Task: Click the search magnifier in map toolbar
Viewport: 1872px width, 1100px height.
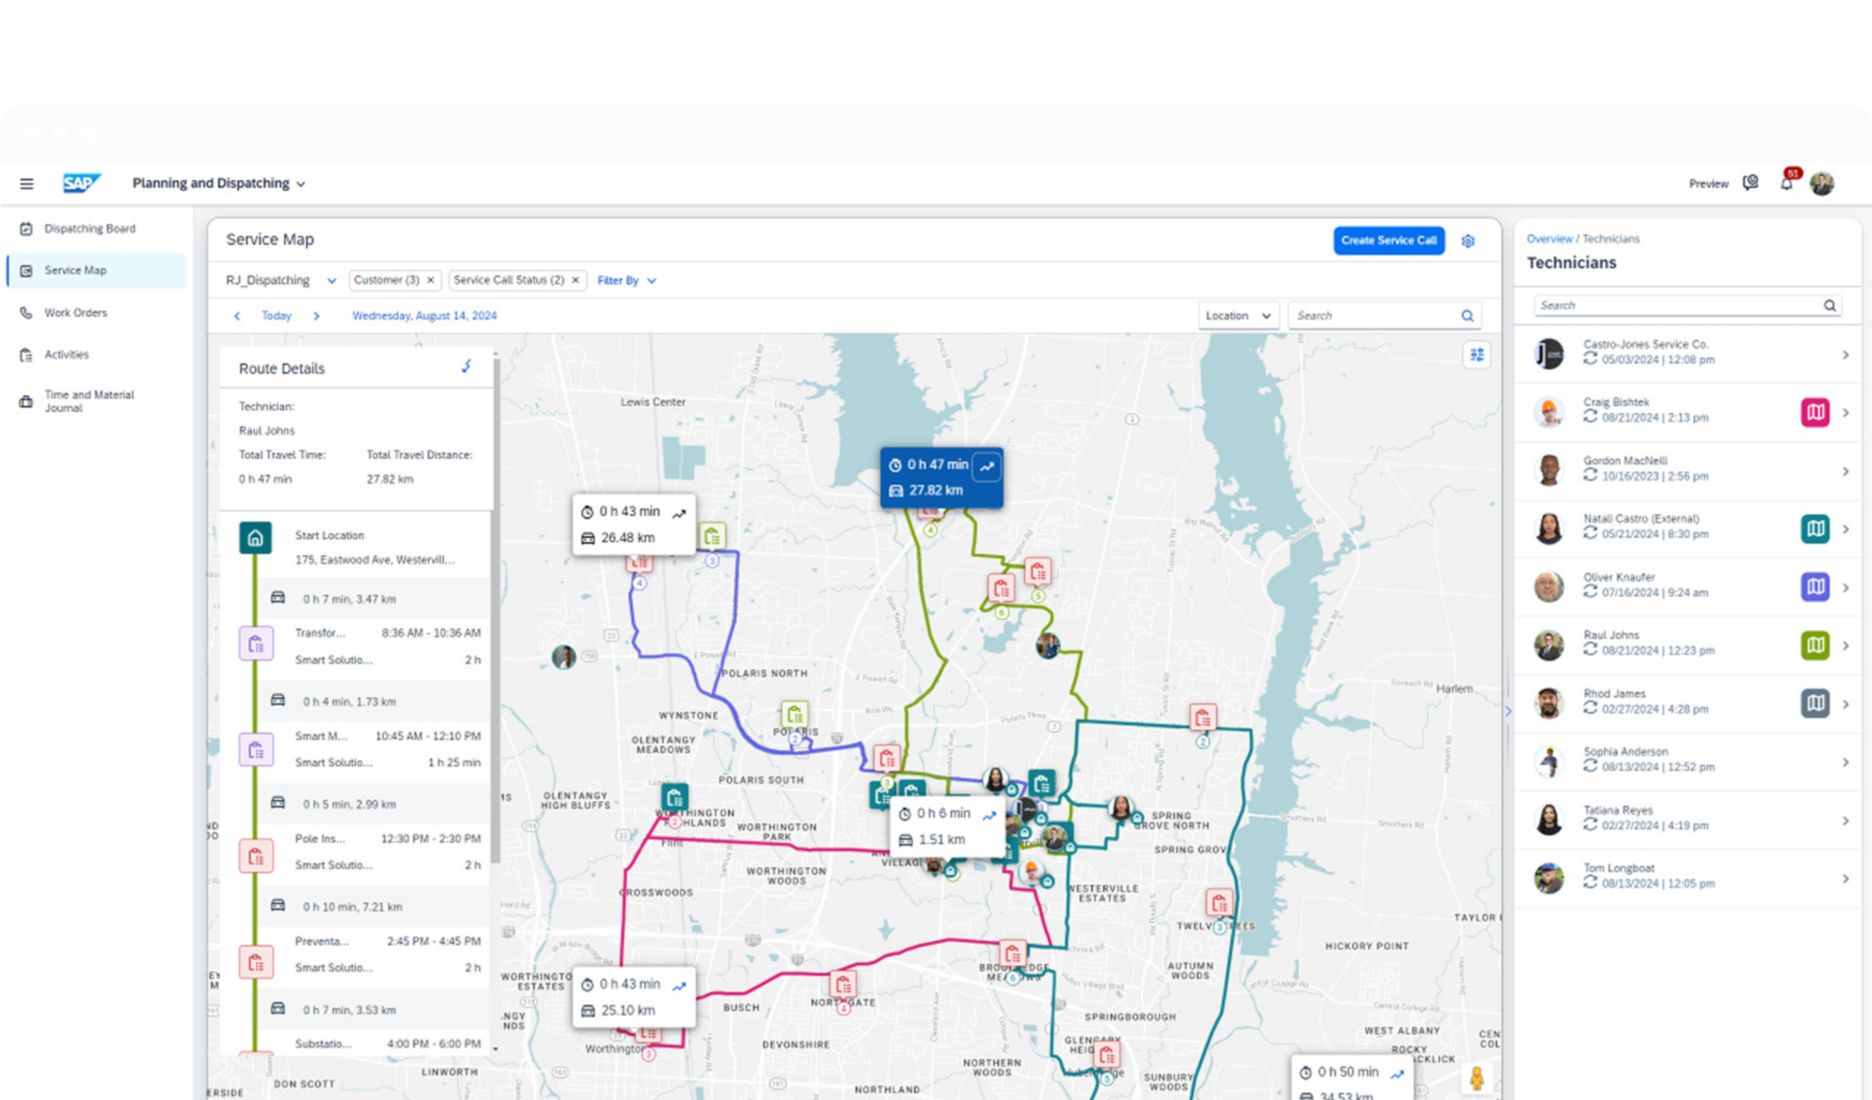Action: 1467,316
